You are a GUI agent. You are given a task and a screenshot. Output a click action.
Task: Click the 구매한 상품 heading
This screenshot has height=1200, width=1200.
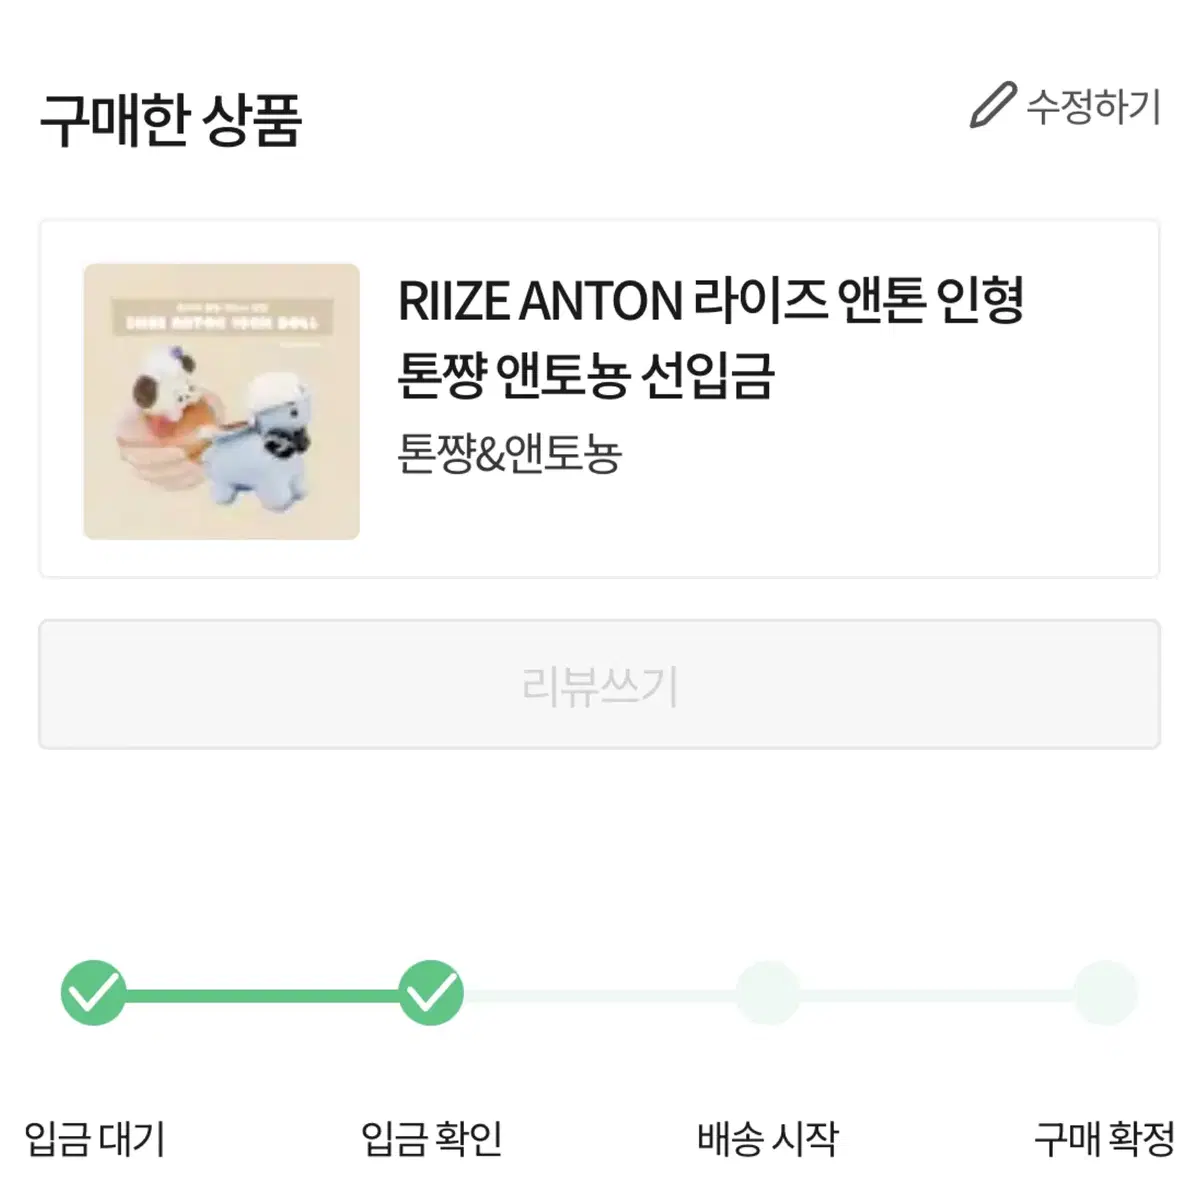(171, 120)
